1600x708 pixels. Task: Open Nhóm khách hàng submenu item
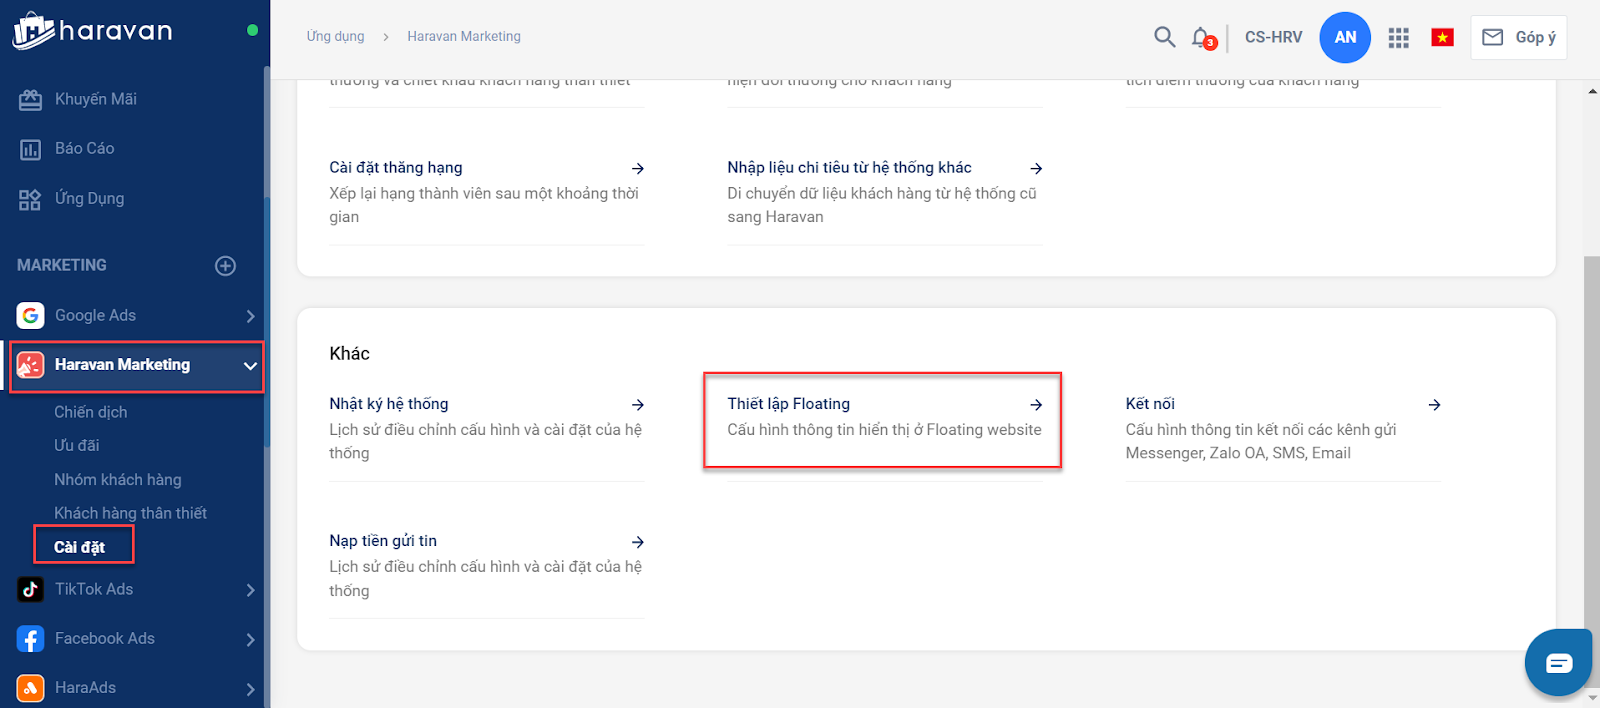118,480
